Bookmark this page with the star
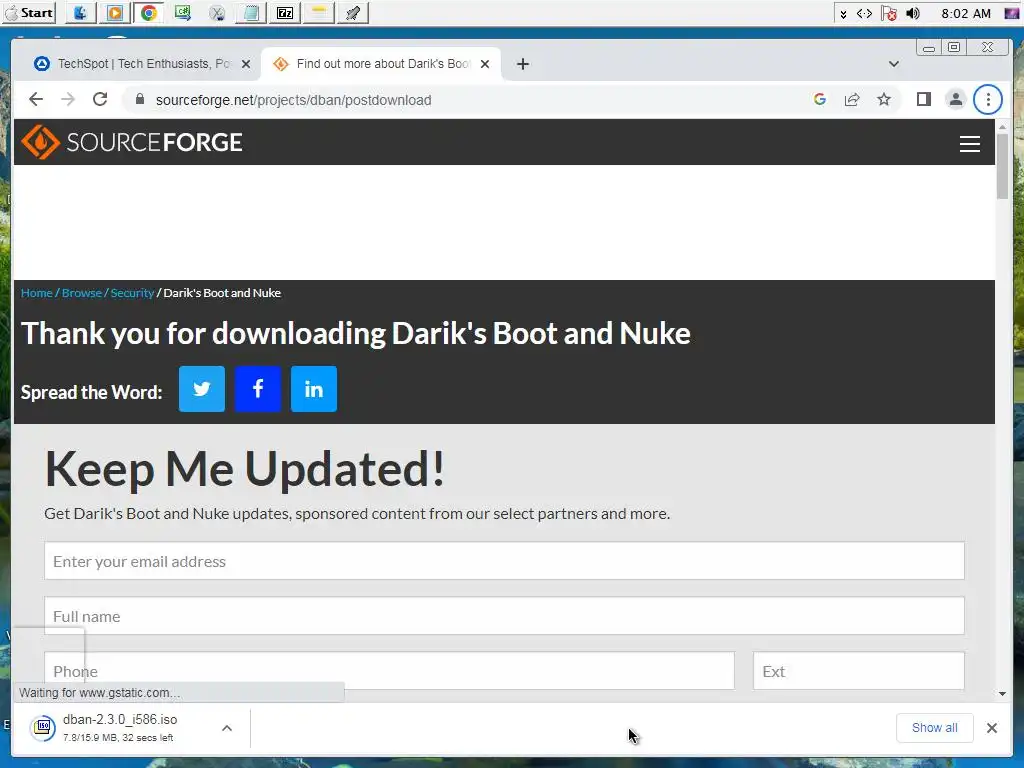 point(884,99)
